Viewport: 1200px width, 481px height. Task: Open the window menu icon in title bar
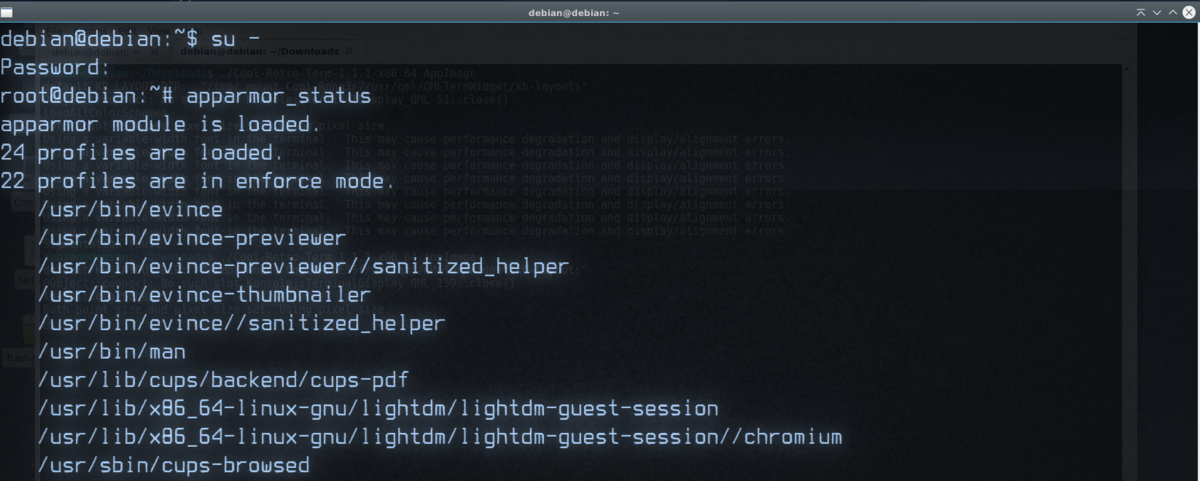coord(8,11)
